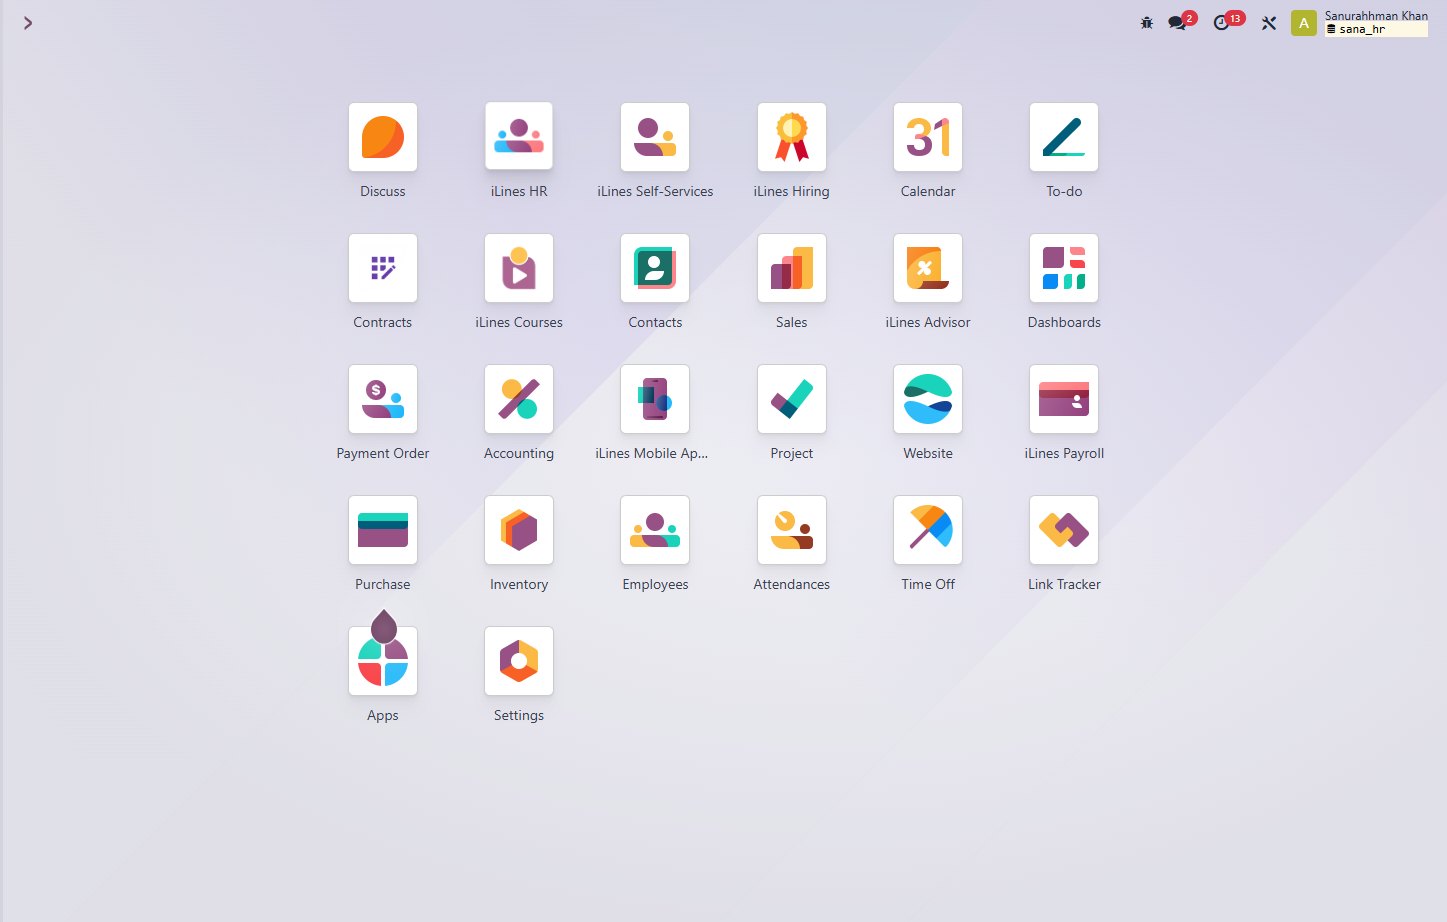This screenshot has height=922, width=1447.
Task: Open the Employees app
Action: coord(655,530)
